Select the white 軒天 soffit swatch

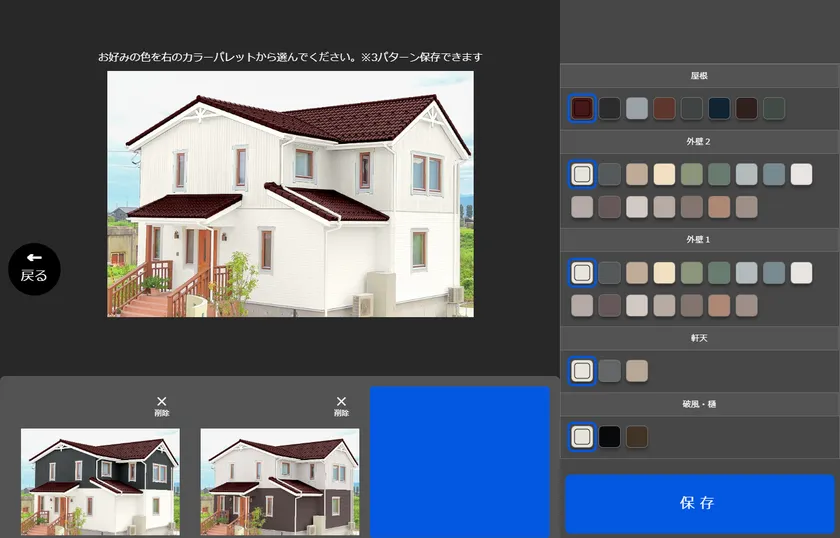click(x=582, y=371)
